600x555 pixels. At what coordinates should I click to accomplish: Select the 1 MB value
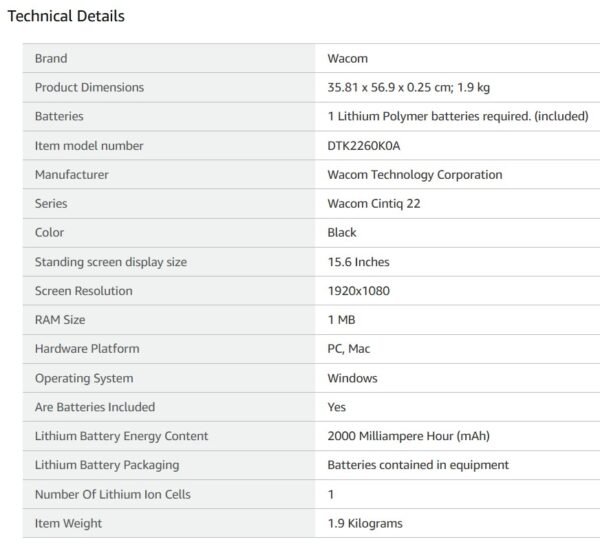pos(341,320)
